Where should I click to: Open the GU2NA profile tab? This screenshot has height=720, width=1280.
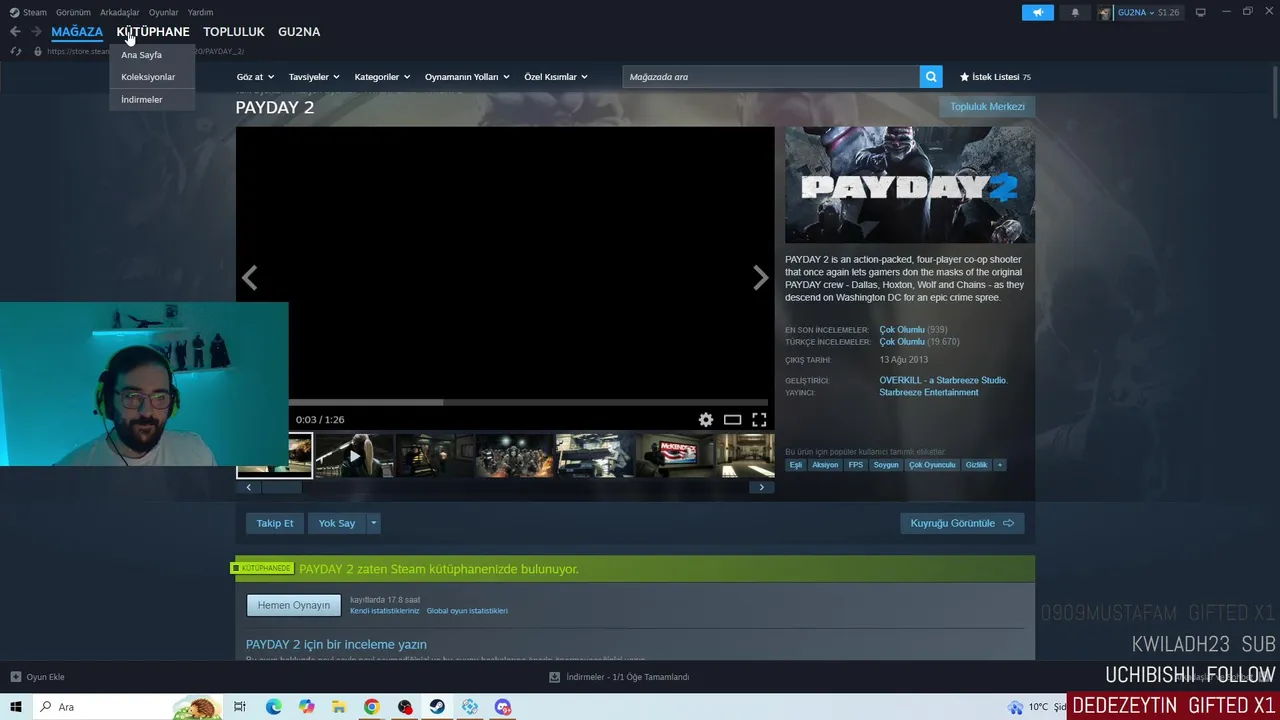pyautogui.click(x=299, y=32)
